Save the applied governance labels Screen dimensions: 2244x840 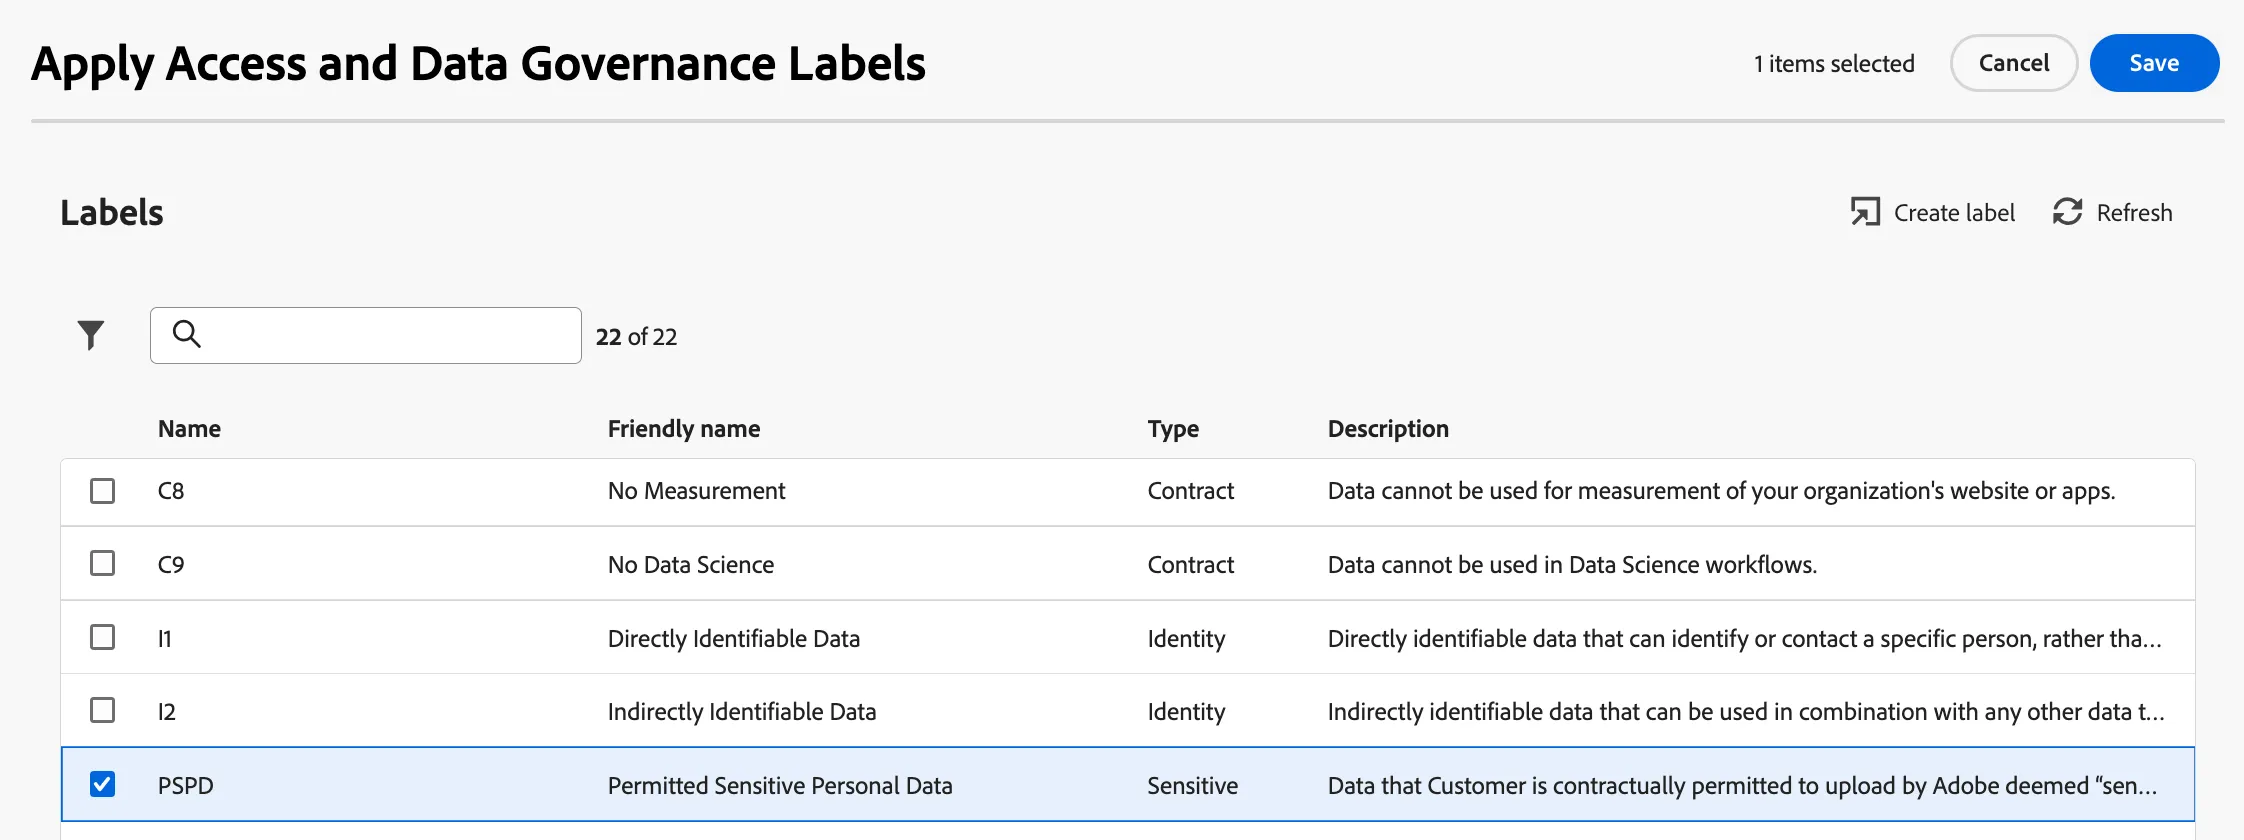pyautogui.click(x=2154, y=63)
